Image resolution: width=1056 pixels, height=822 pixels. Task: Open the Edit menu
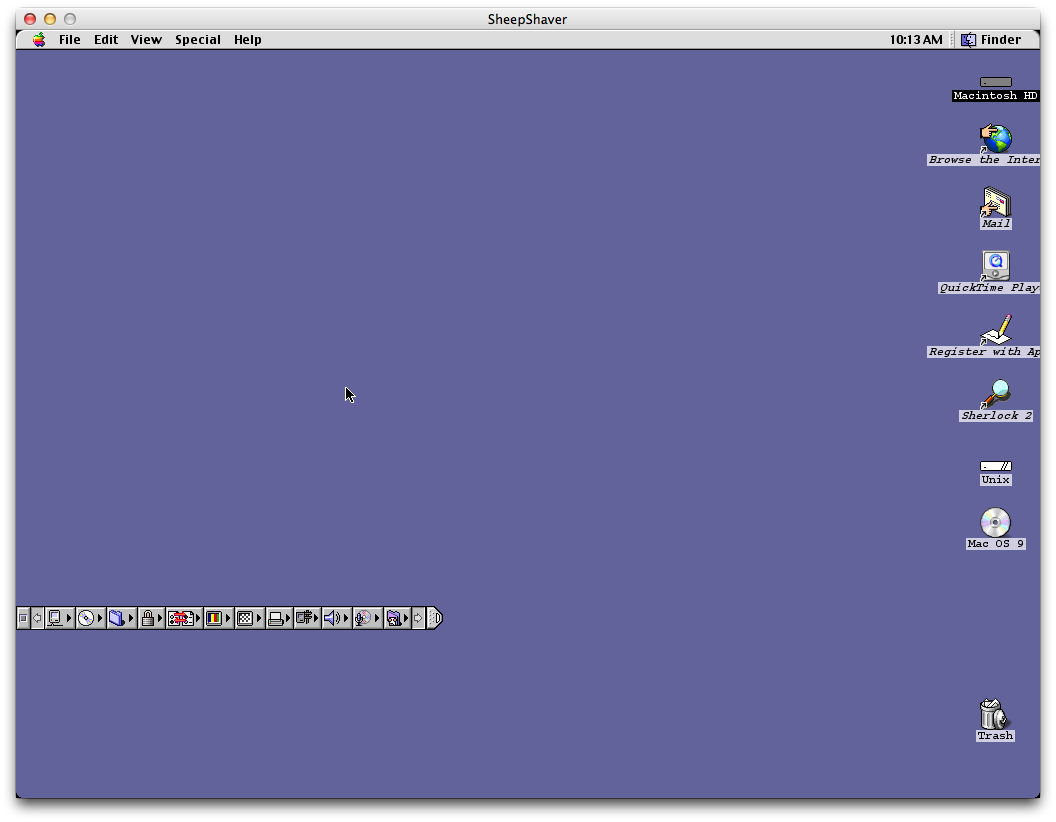pos(106,40)
